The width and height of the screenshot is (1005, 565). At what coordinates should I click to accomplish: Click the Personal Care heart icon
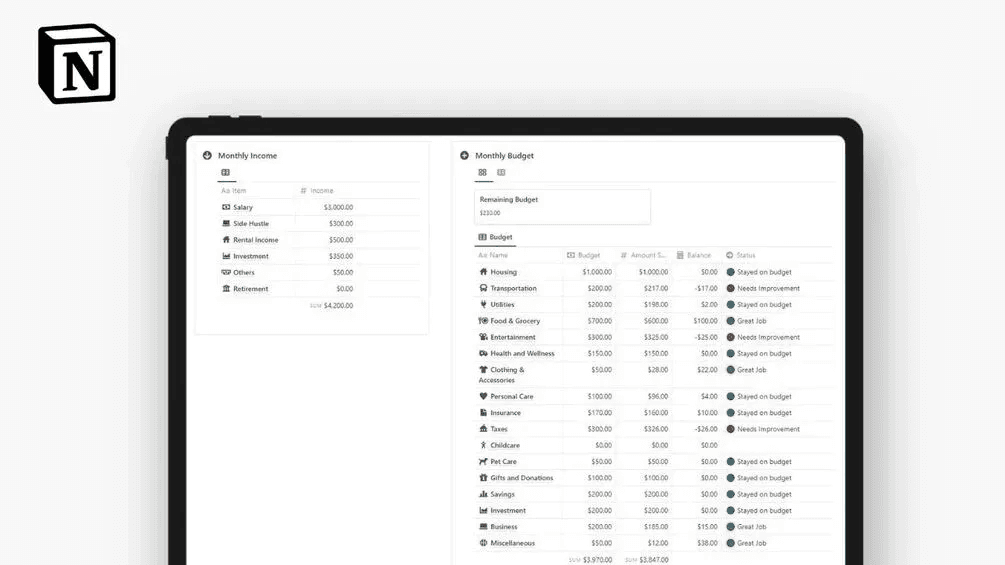pos(483,397)
